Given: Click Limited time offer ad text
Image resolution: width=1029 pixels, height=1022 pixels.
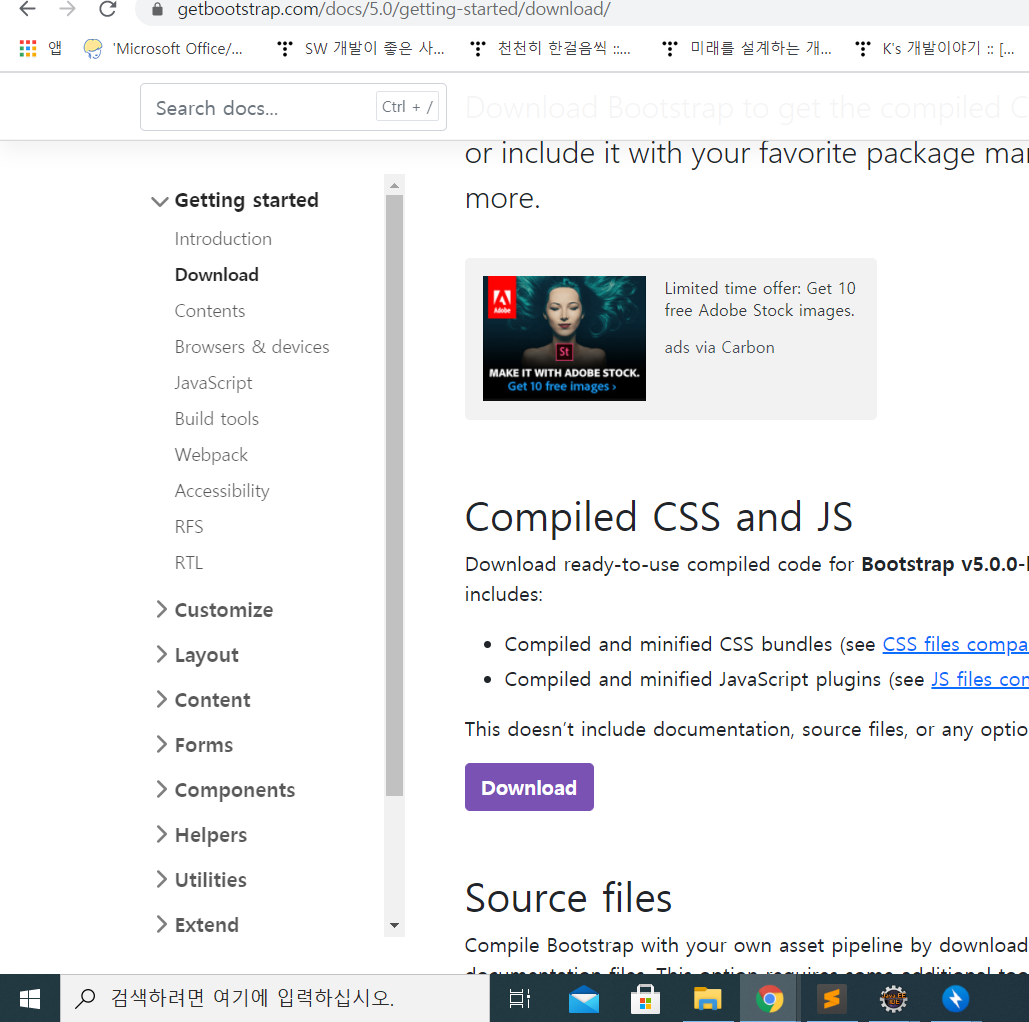Looking at the screenshot, I should [759, 299].
